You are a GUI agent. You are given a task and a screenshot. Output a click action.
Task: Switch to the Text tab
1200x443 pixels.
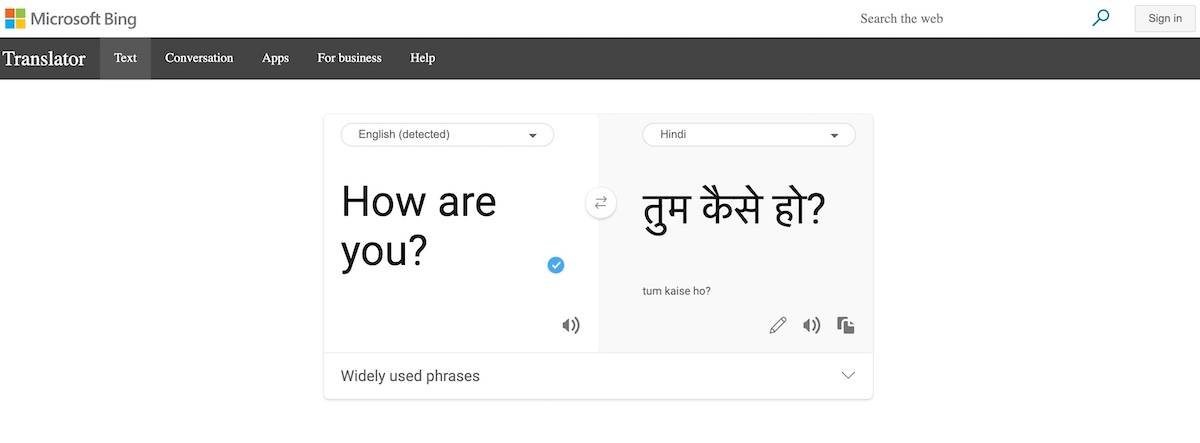pyautogui.click(x=125, y=58)
